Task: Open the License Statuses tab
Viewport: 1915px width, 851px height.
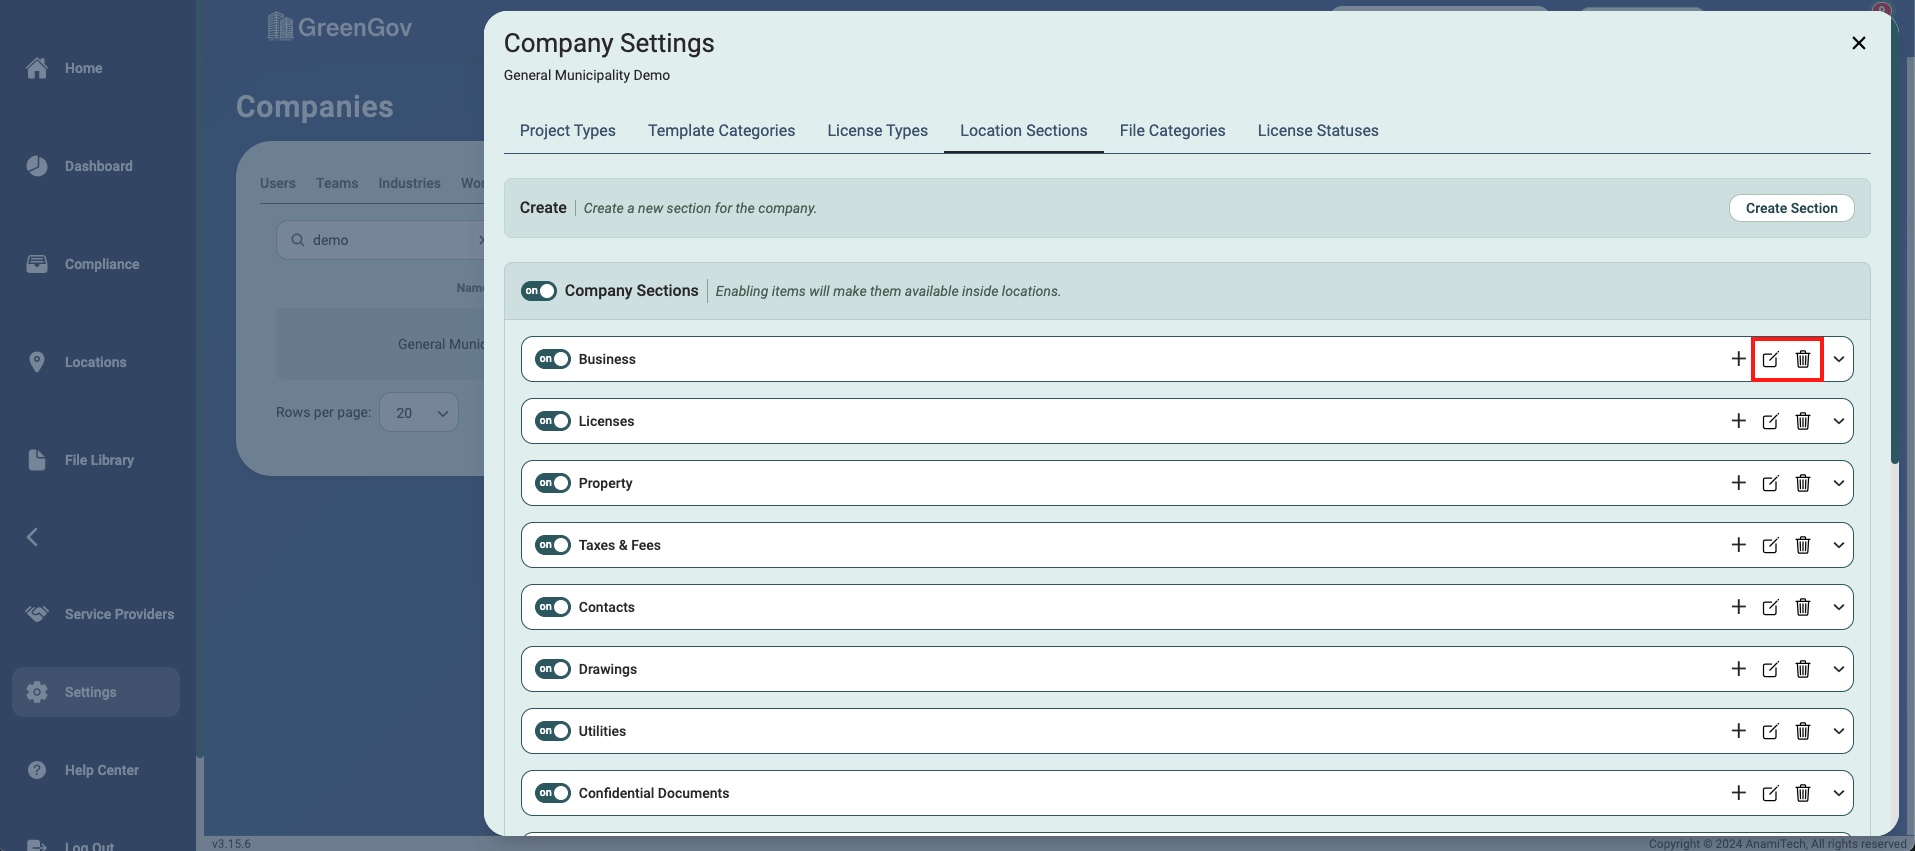Action: click(x=1317, y=131)
